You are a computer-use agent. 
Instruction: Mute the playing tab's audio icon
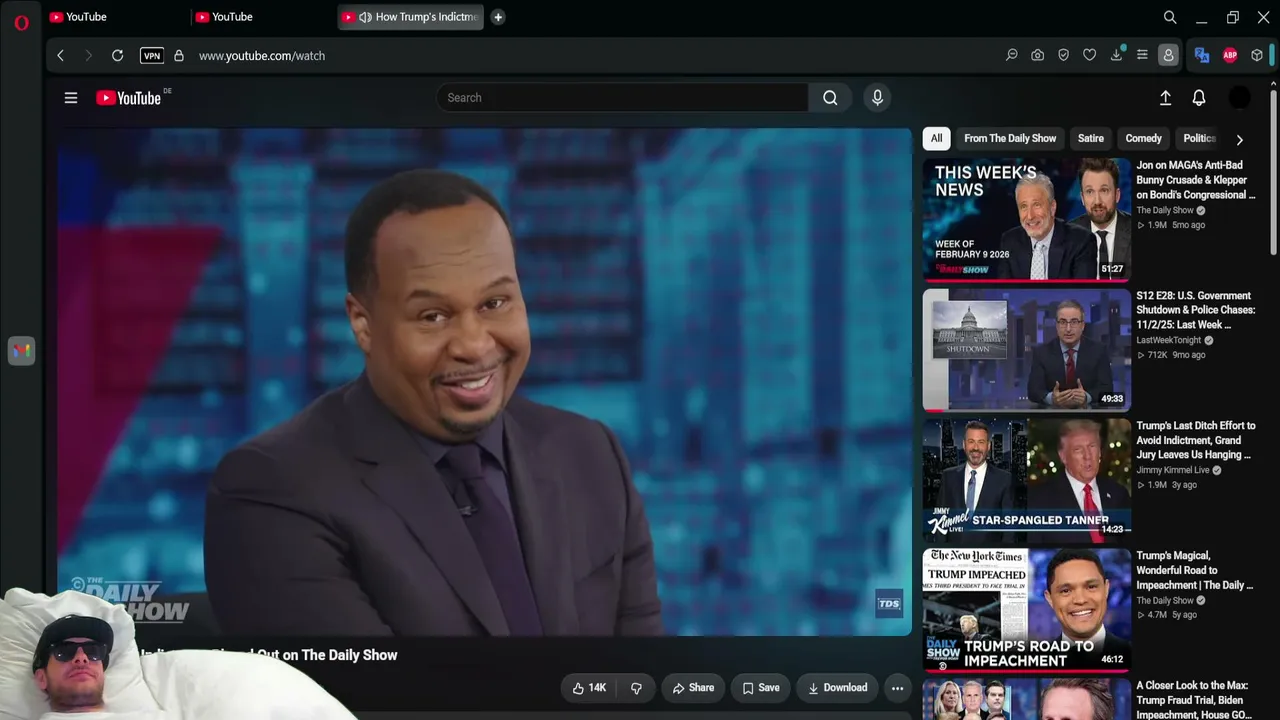click(x=365, y=17)
